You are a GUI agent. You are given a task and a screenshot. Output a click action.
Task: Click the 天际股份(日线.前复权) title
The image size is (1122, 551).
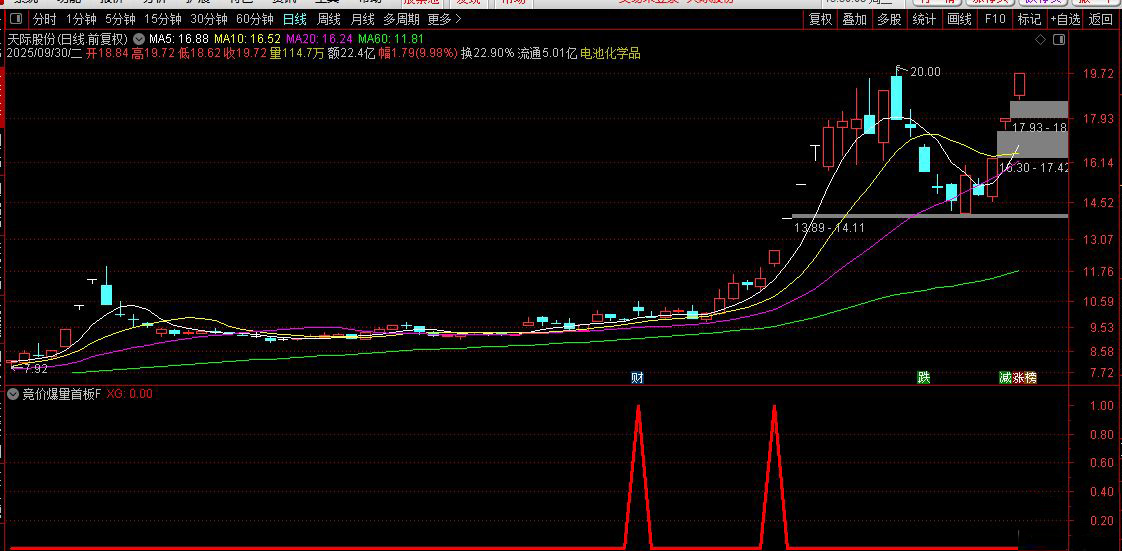68,39
